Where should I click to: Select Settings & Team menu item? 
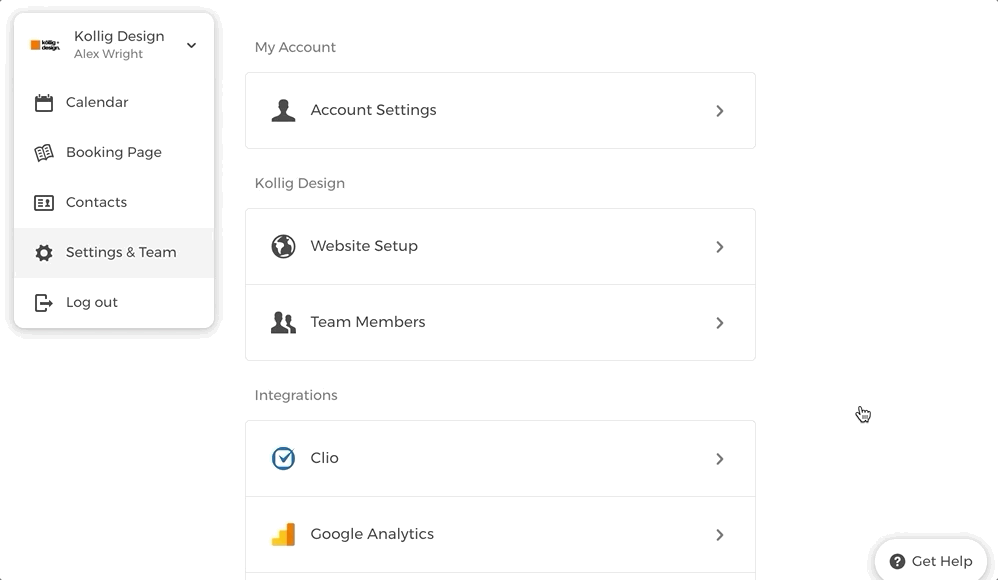point(114,252)
